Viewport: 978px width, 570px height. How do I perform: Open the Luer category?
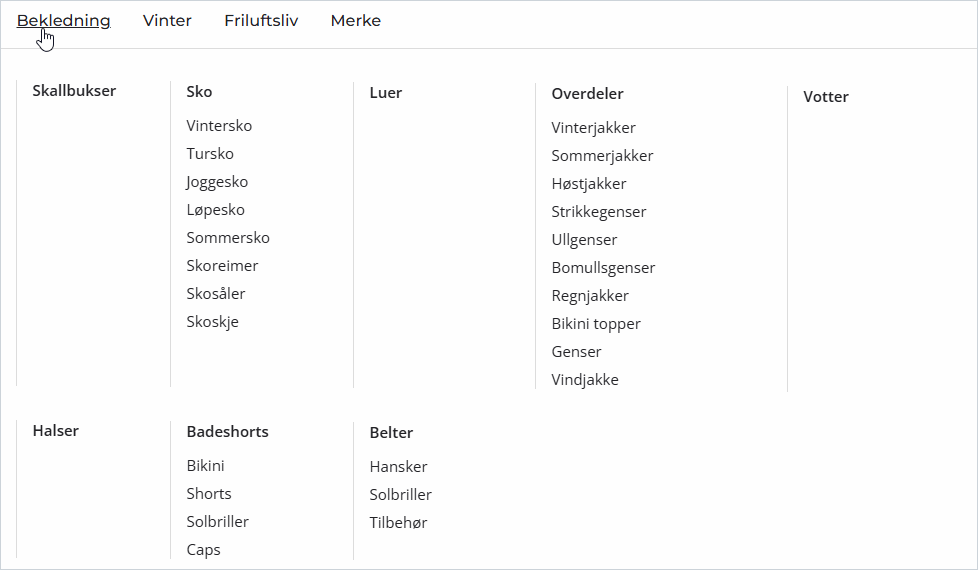[x=386, y=93]
